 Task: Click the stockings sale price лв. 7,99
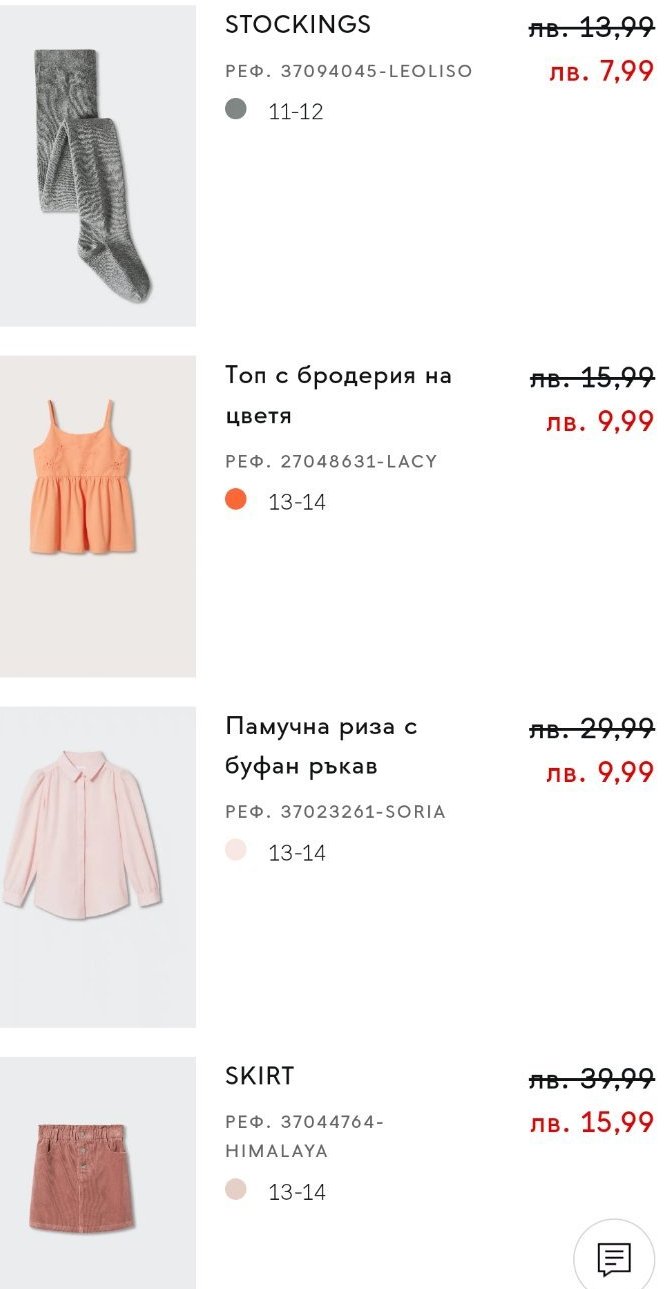(x=600, y=72)
